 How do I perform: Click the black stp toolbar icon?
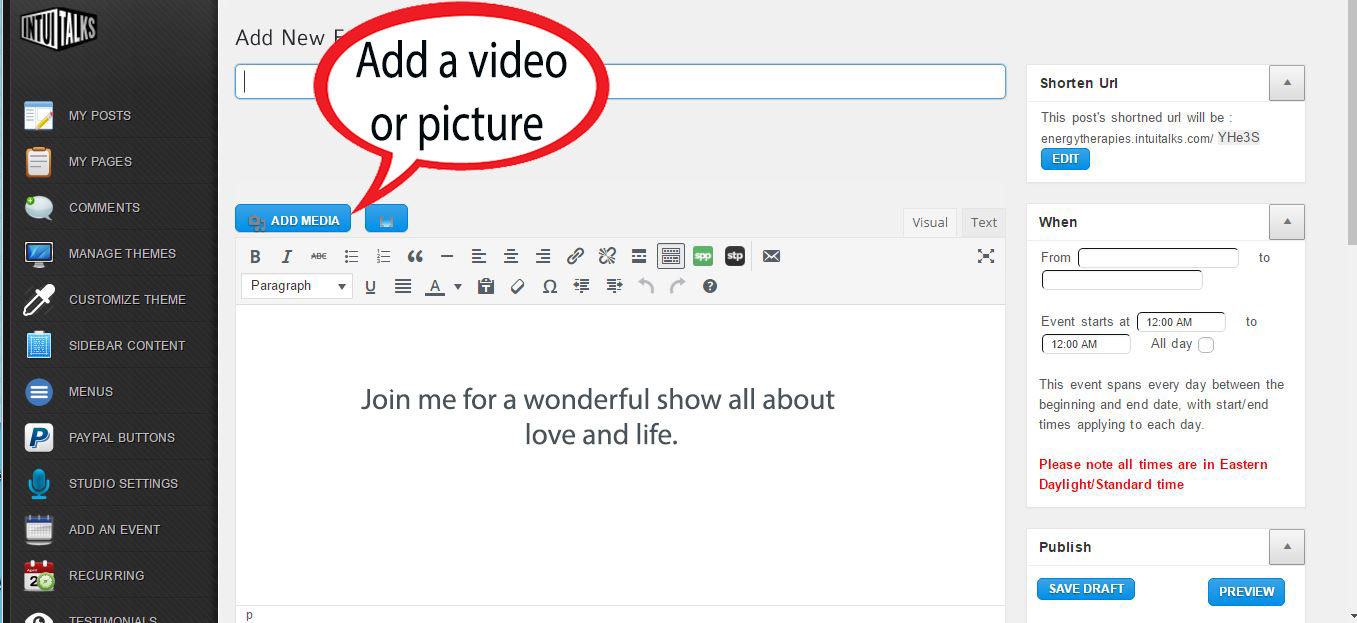pyautogui.click(x=735, y=256)
